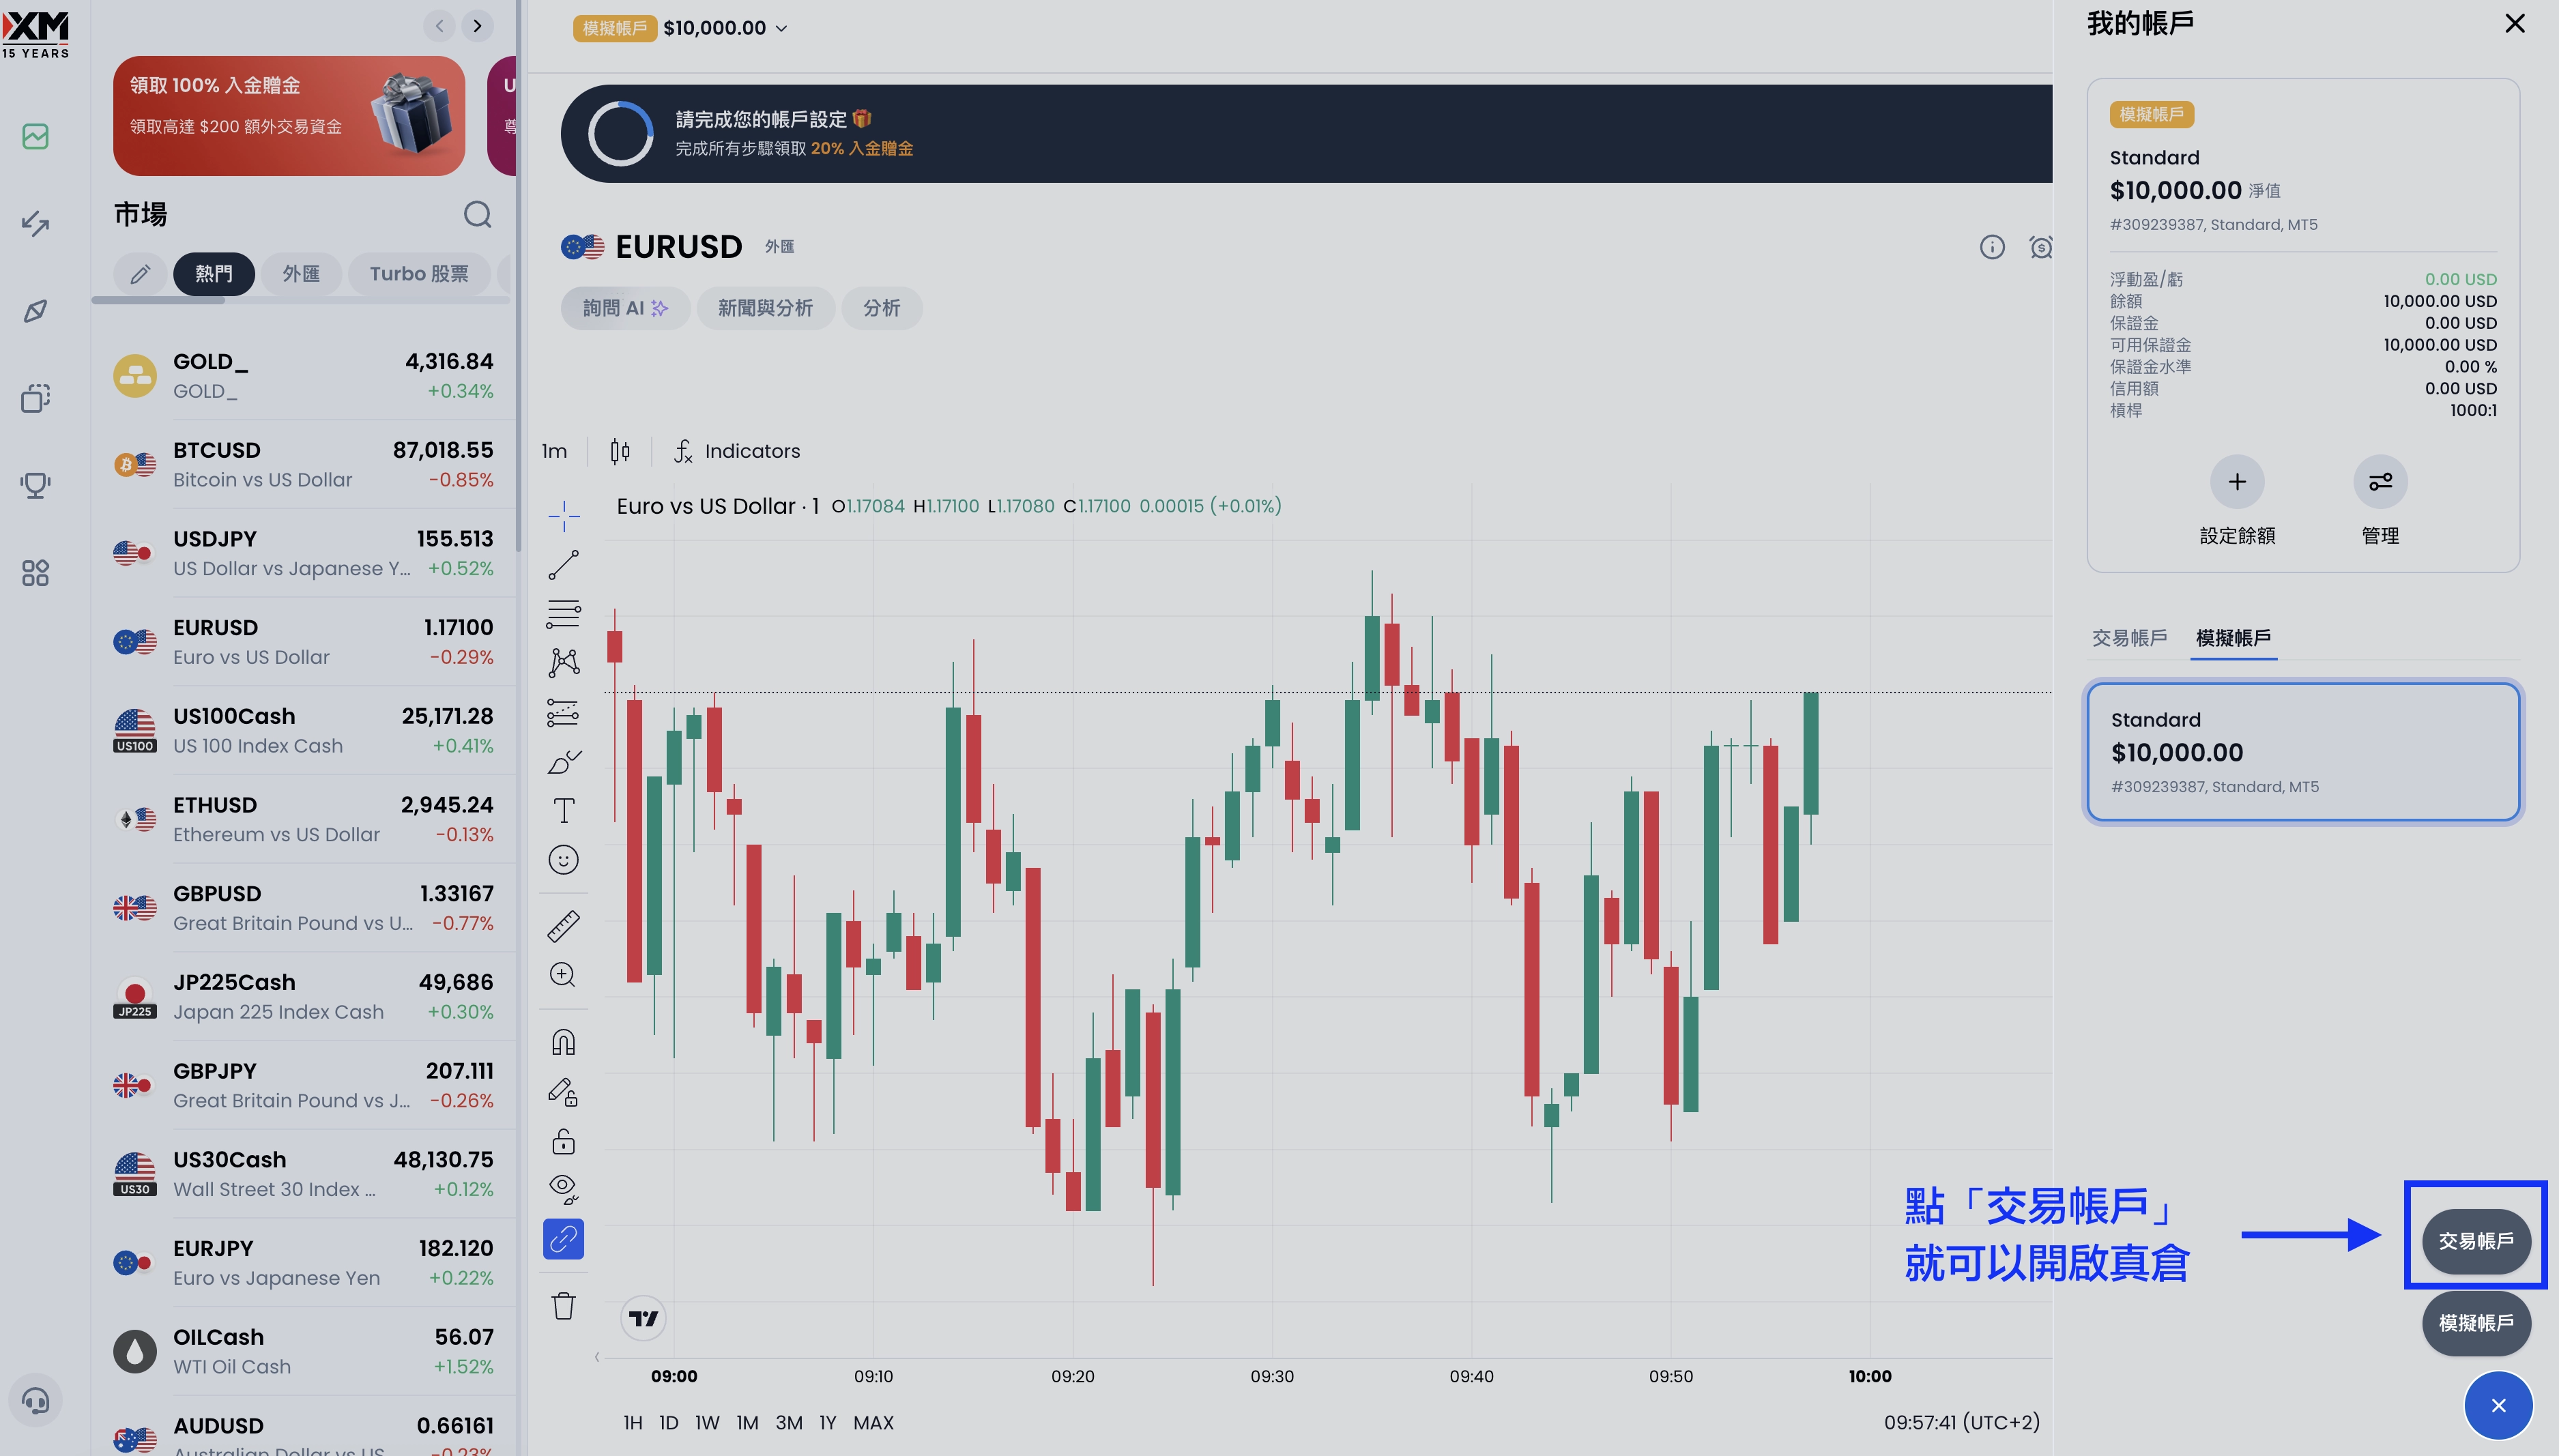This screenshot has width=2559, height=1456.
Task: Select the text annotation tool
Action: pyautogui.click(x=563, y=811)
